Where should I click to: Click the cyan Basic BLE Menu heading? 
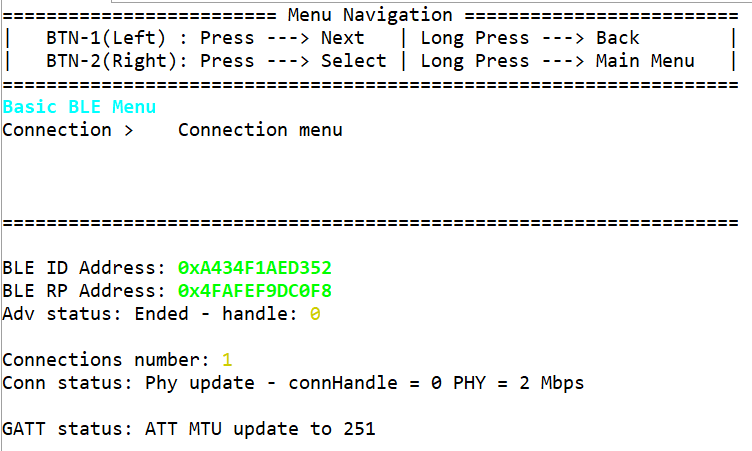tap(79, 107)
